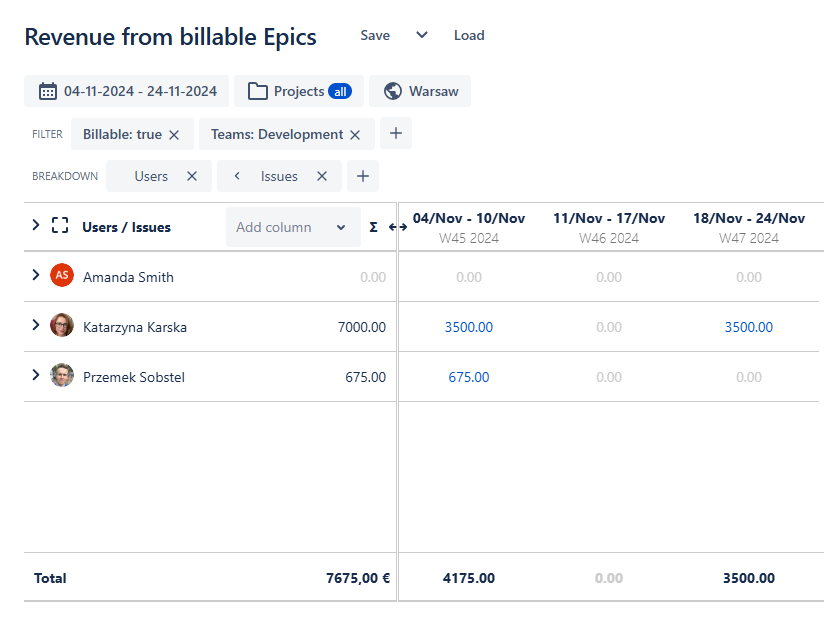Remove the Issues breakdown

(322, 176)
